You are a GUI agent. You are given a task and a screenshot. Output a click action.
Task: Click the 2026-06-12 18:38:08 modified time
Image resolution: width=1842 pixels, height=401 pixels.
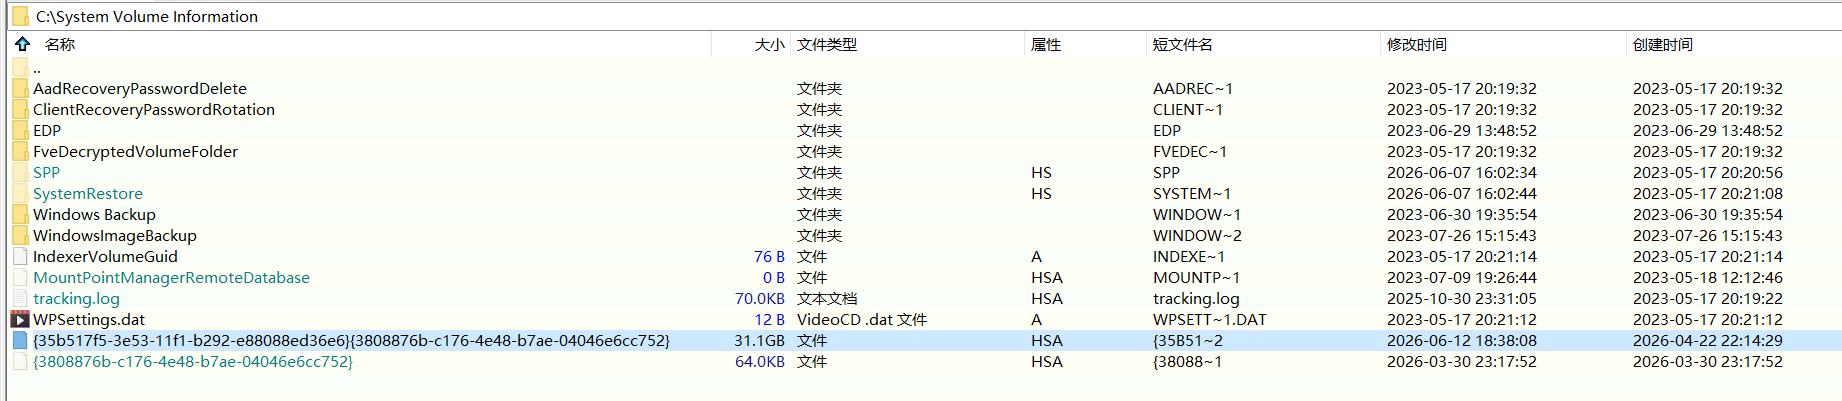1462,340
